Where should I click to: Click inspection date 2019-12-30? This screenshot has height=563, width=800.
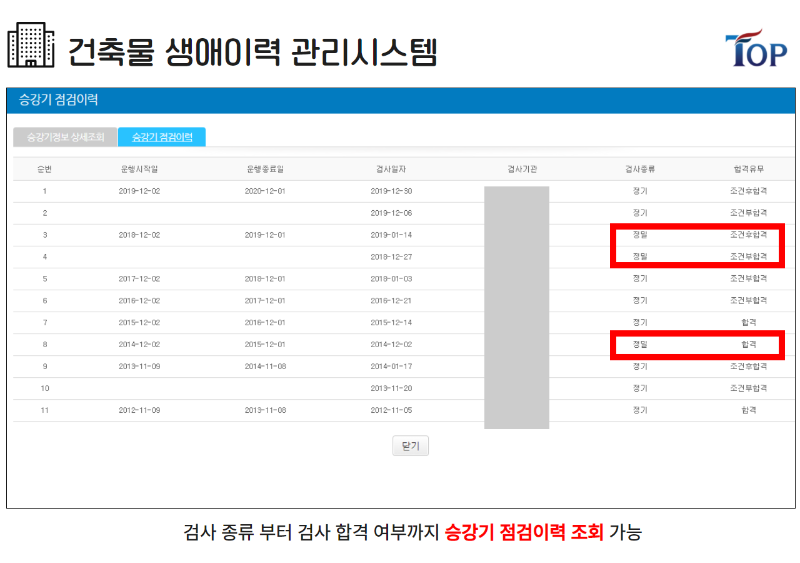(391, 191)
